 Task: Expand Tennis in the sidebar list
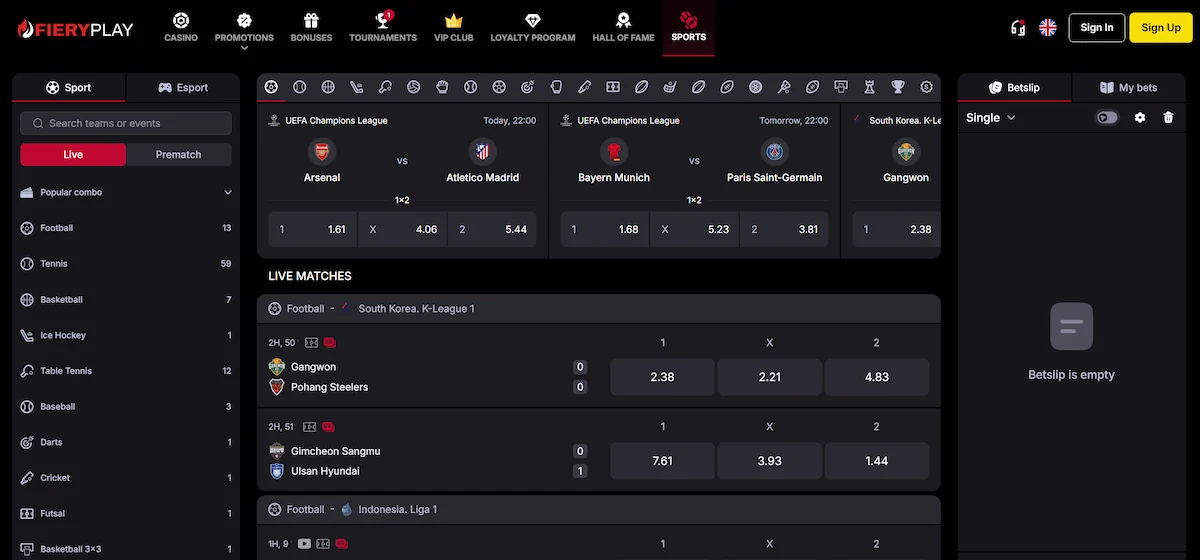tap(126, 264)
